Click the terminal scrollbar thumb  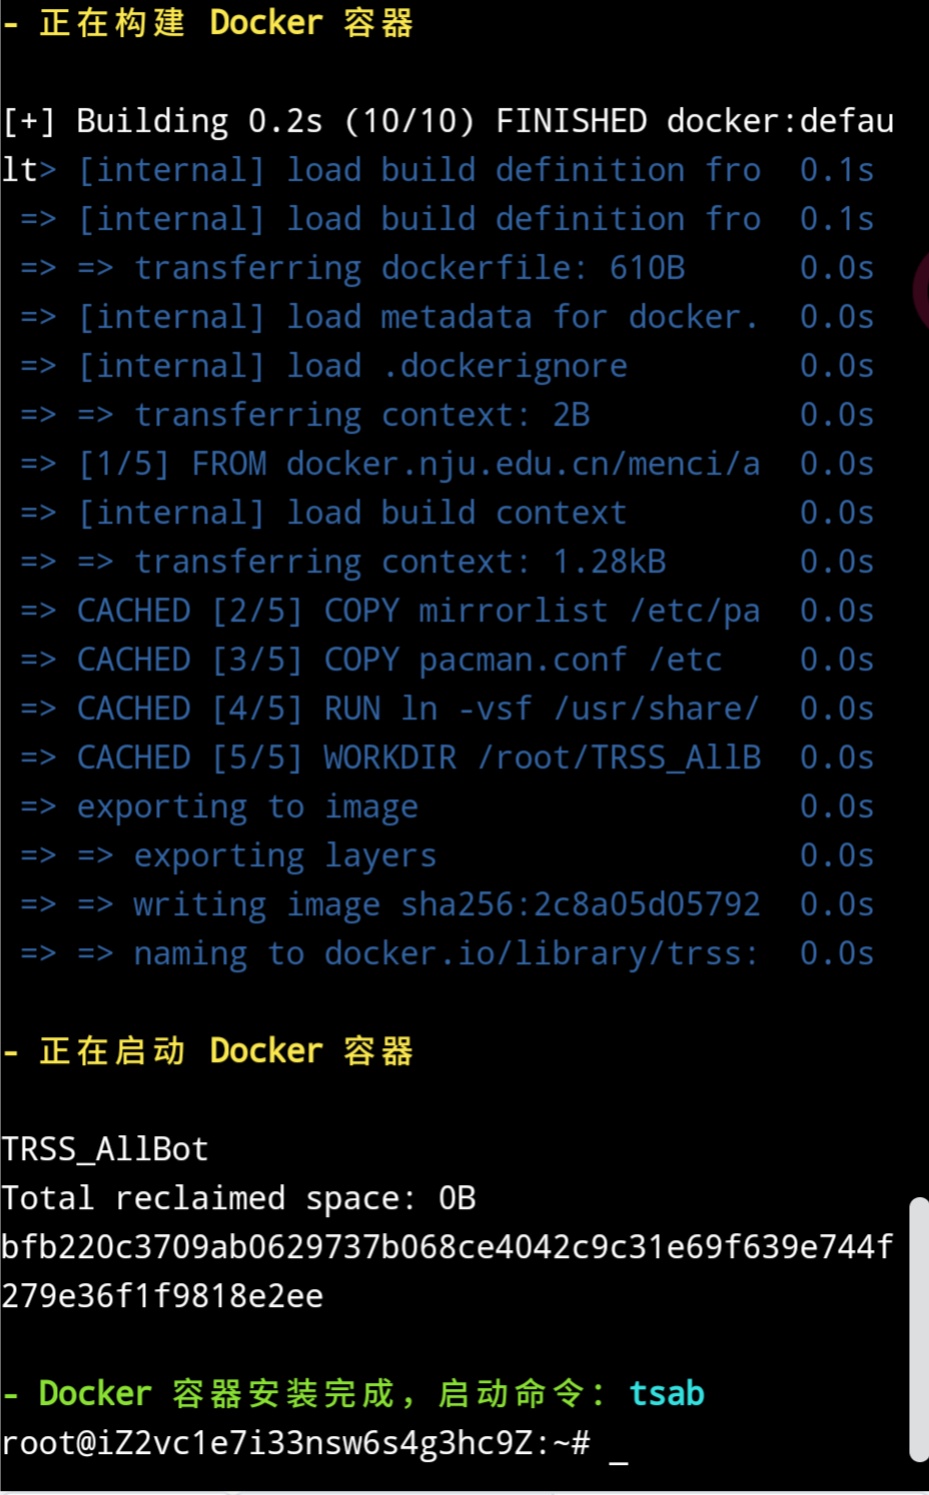click(x=918, y=1330)
